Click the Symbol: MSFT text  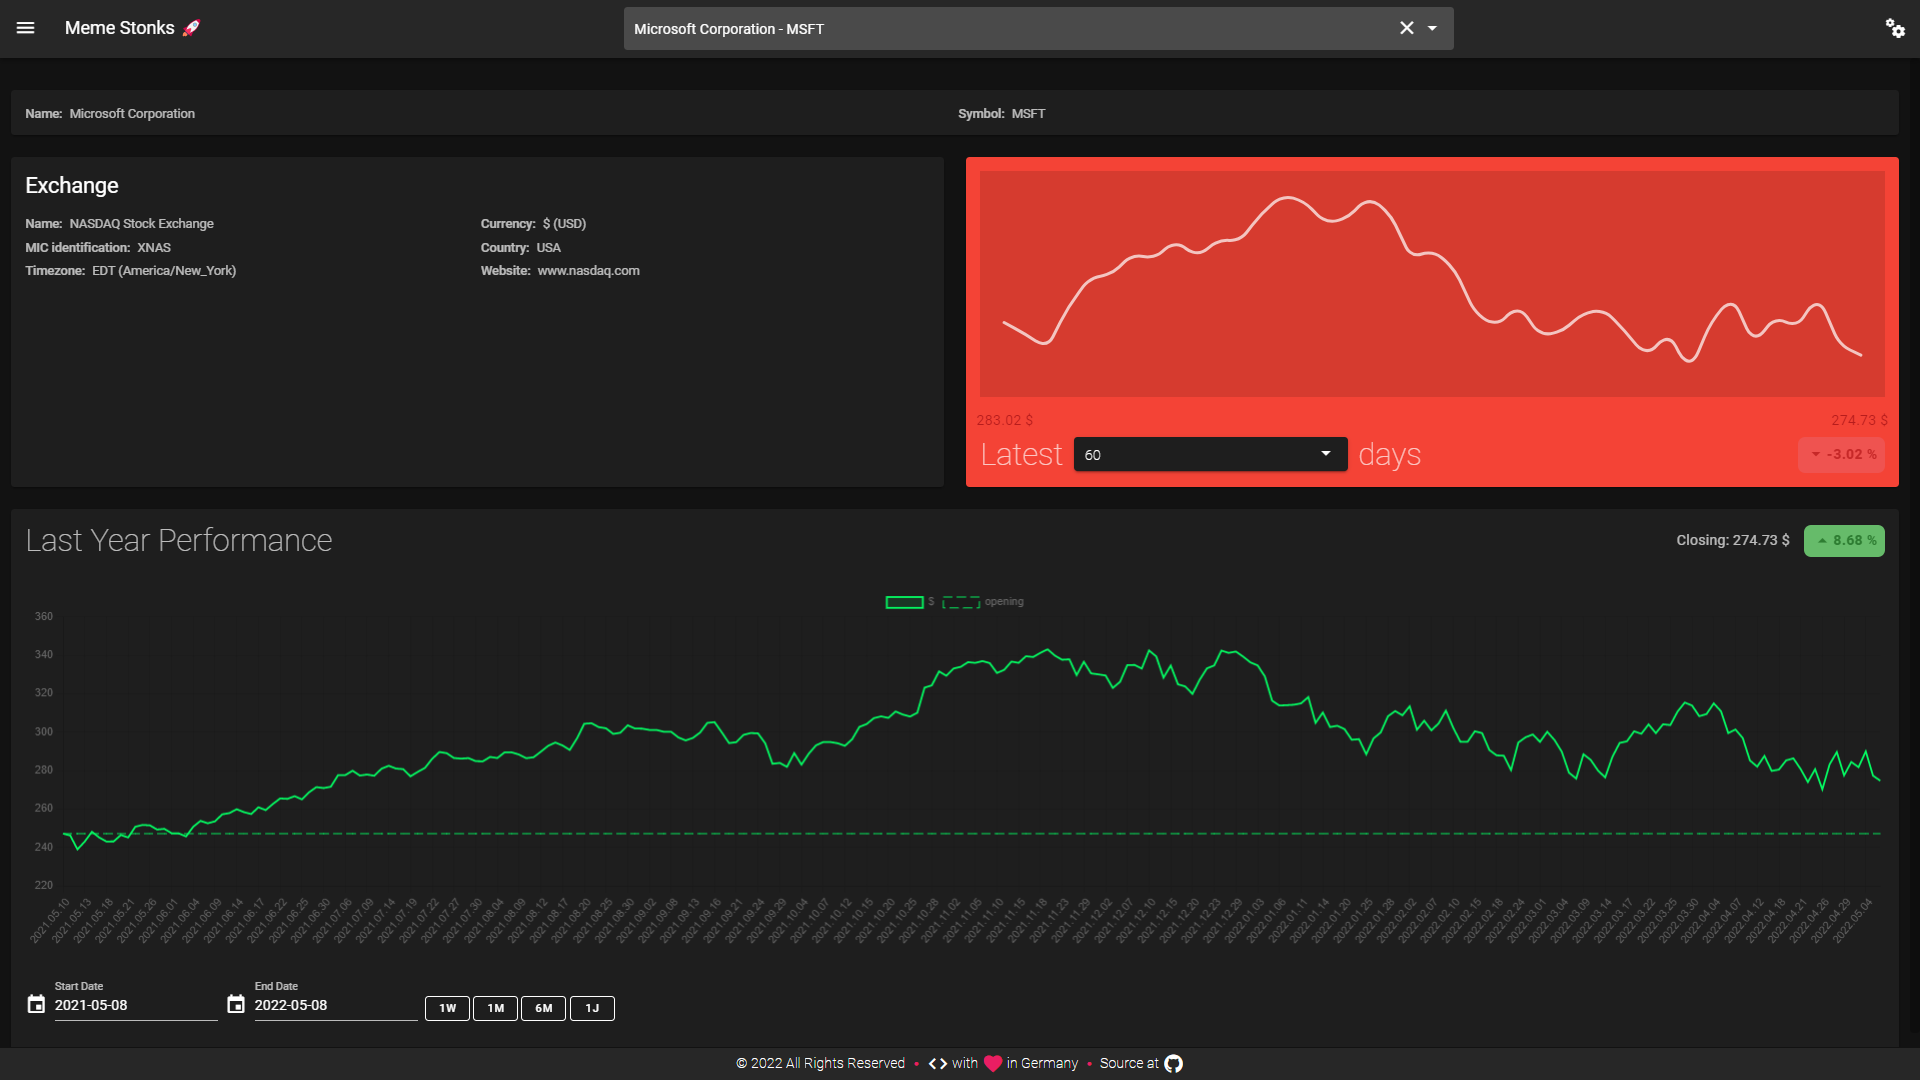(1002, 114)
